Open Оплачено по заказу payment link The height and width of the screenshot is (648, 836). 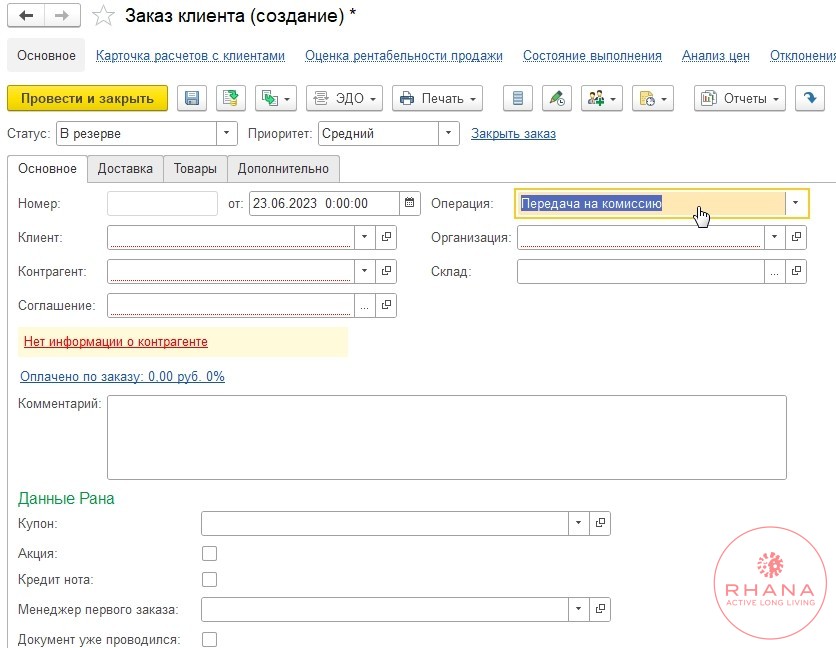122,377
